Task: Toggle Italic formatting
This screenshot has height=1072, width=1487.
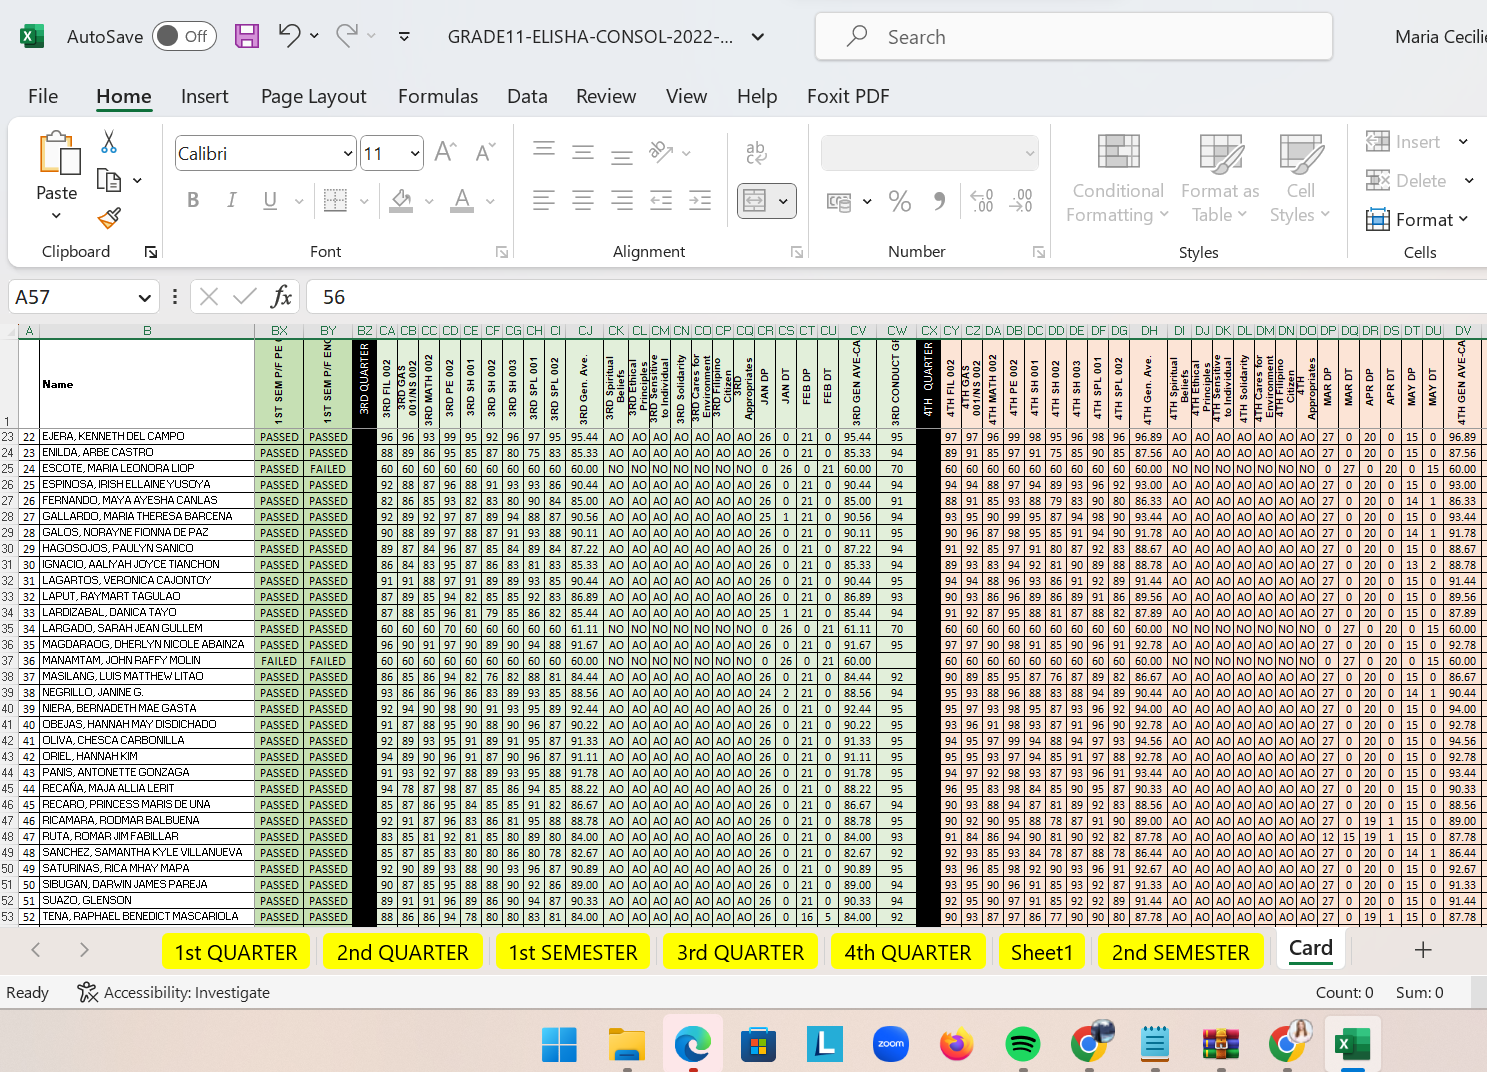Action: point(231,200)
